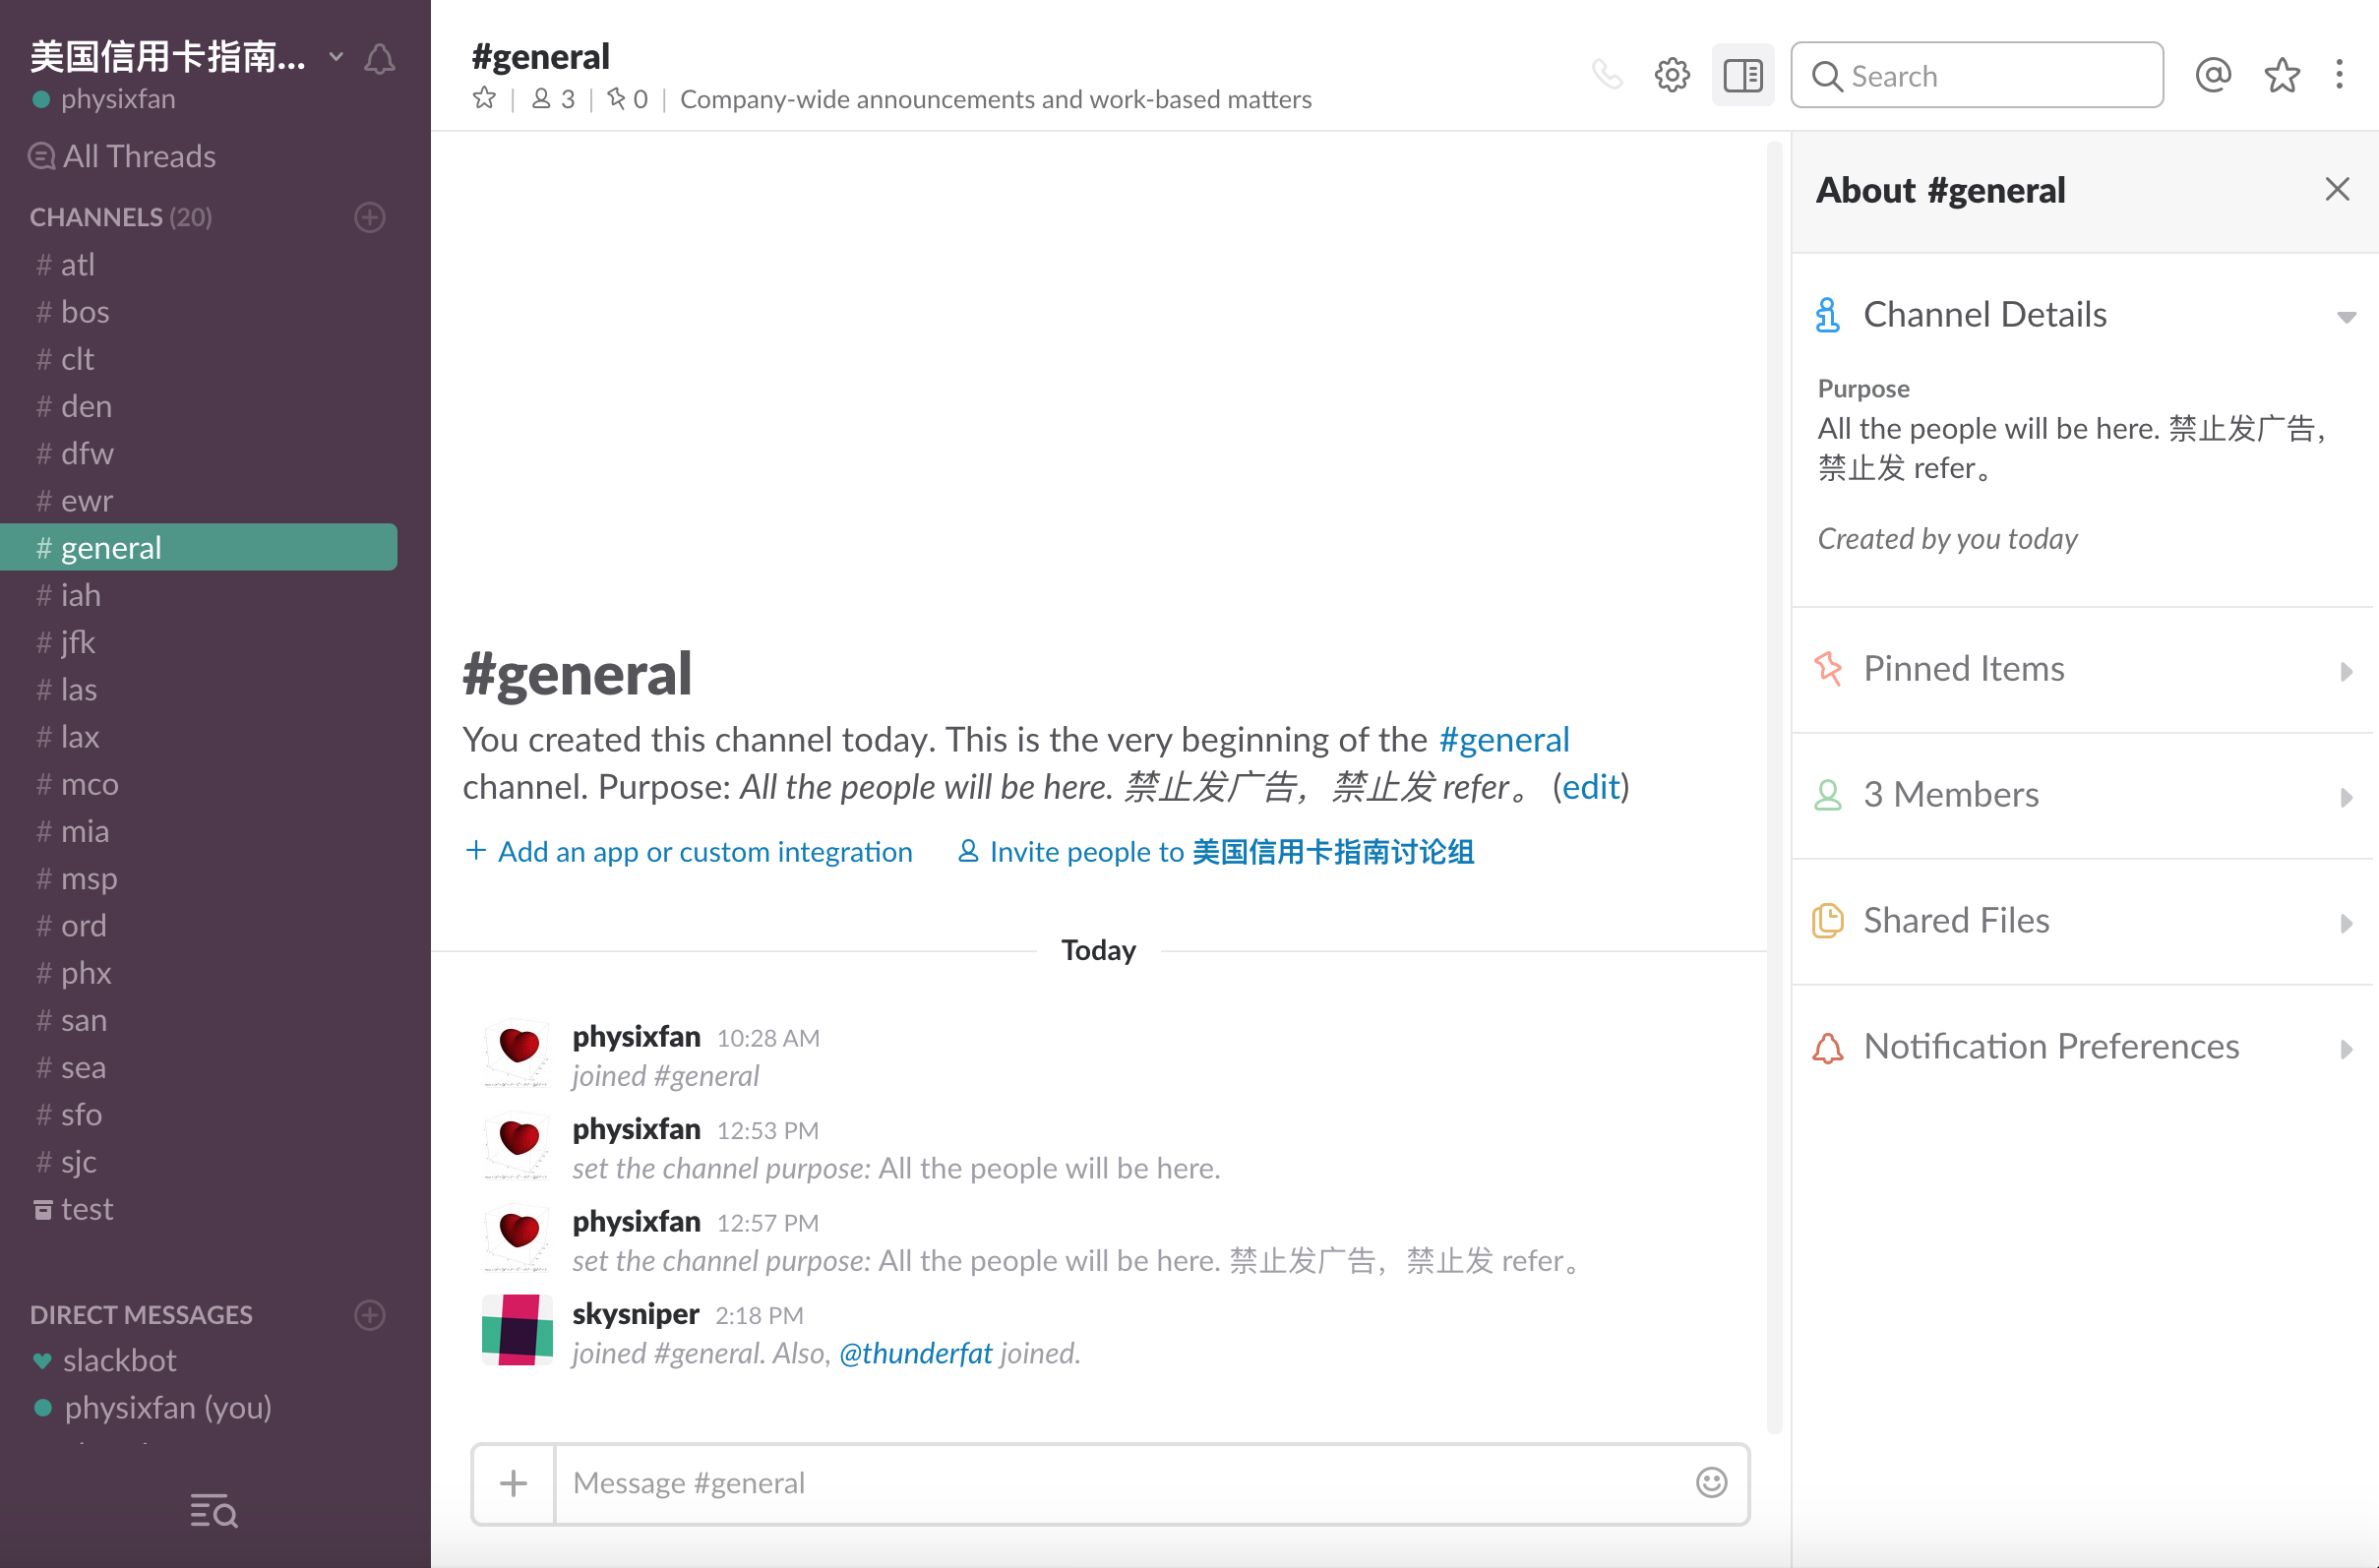The width and height of the screenshot is (2379, 1568).
Task: Start a call with phone icon
Action: (1607, 75)
